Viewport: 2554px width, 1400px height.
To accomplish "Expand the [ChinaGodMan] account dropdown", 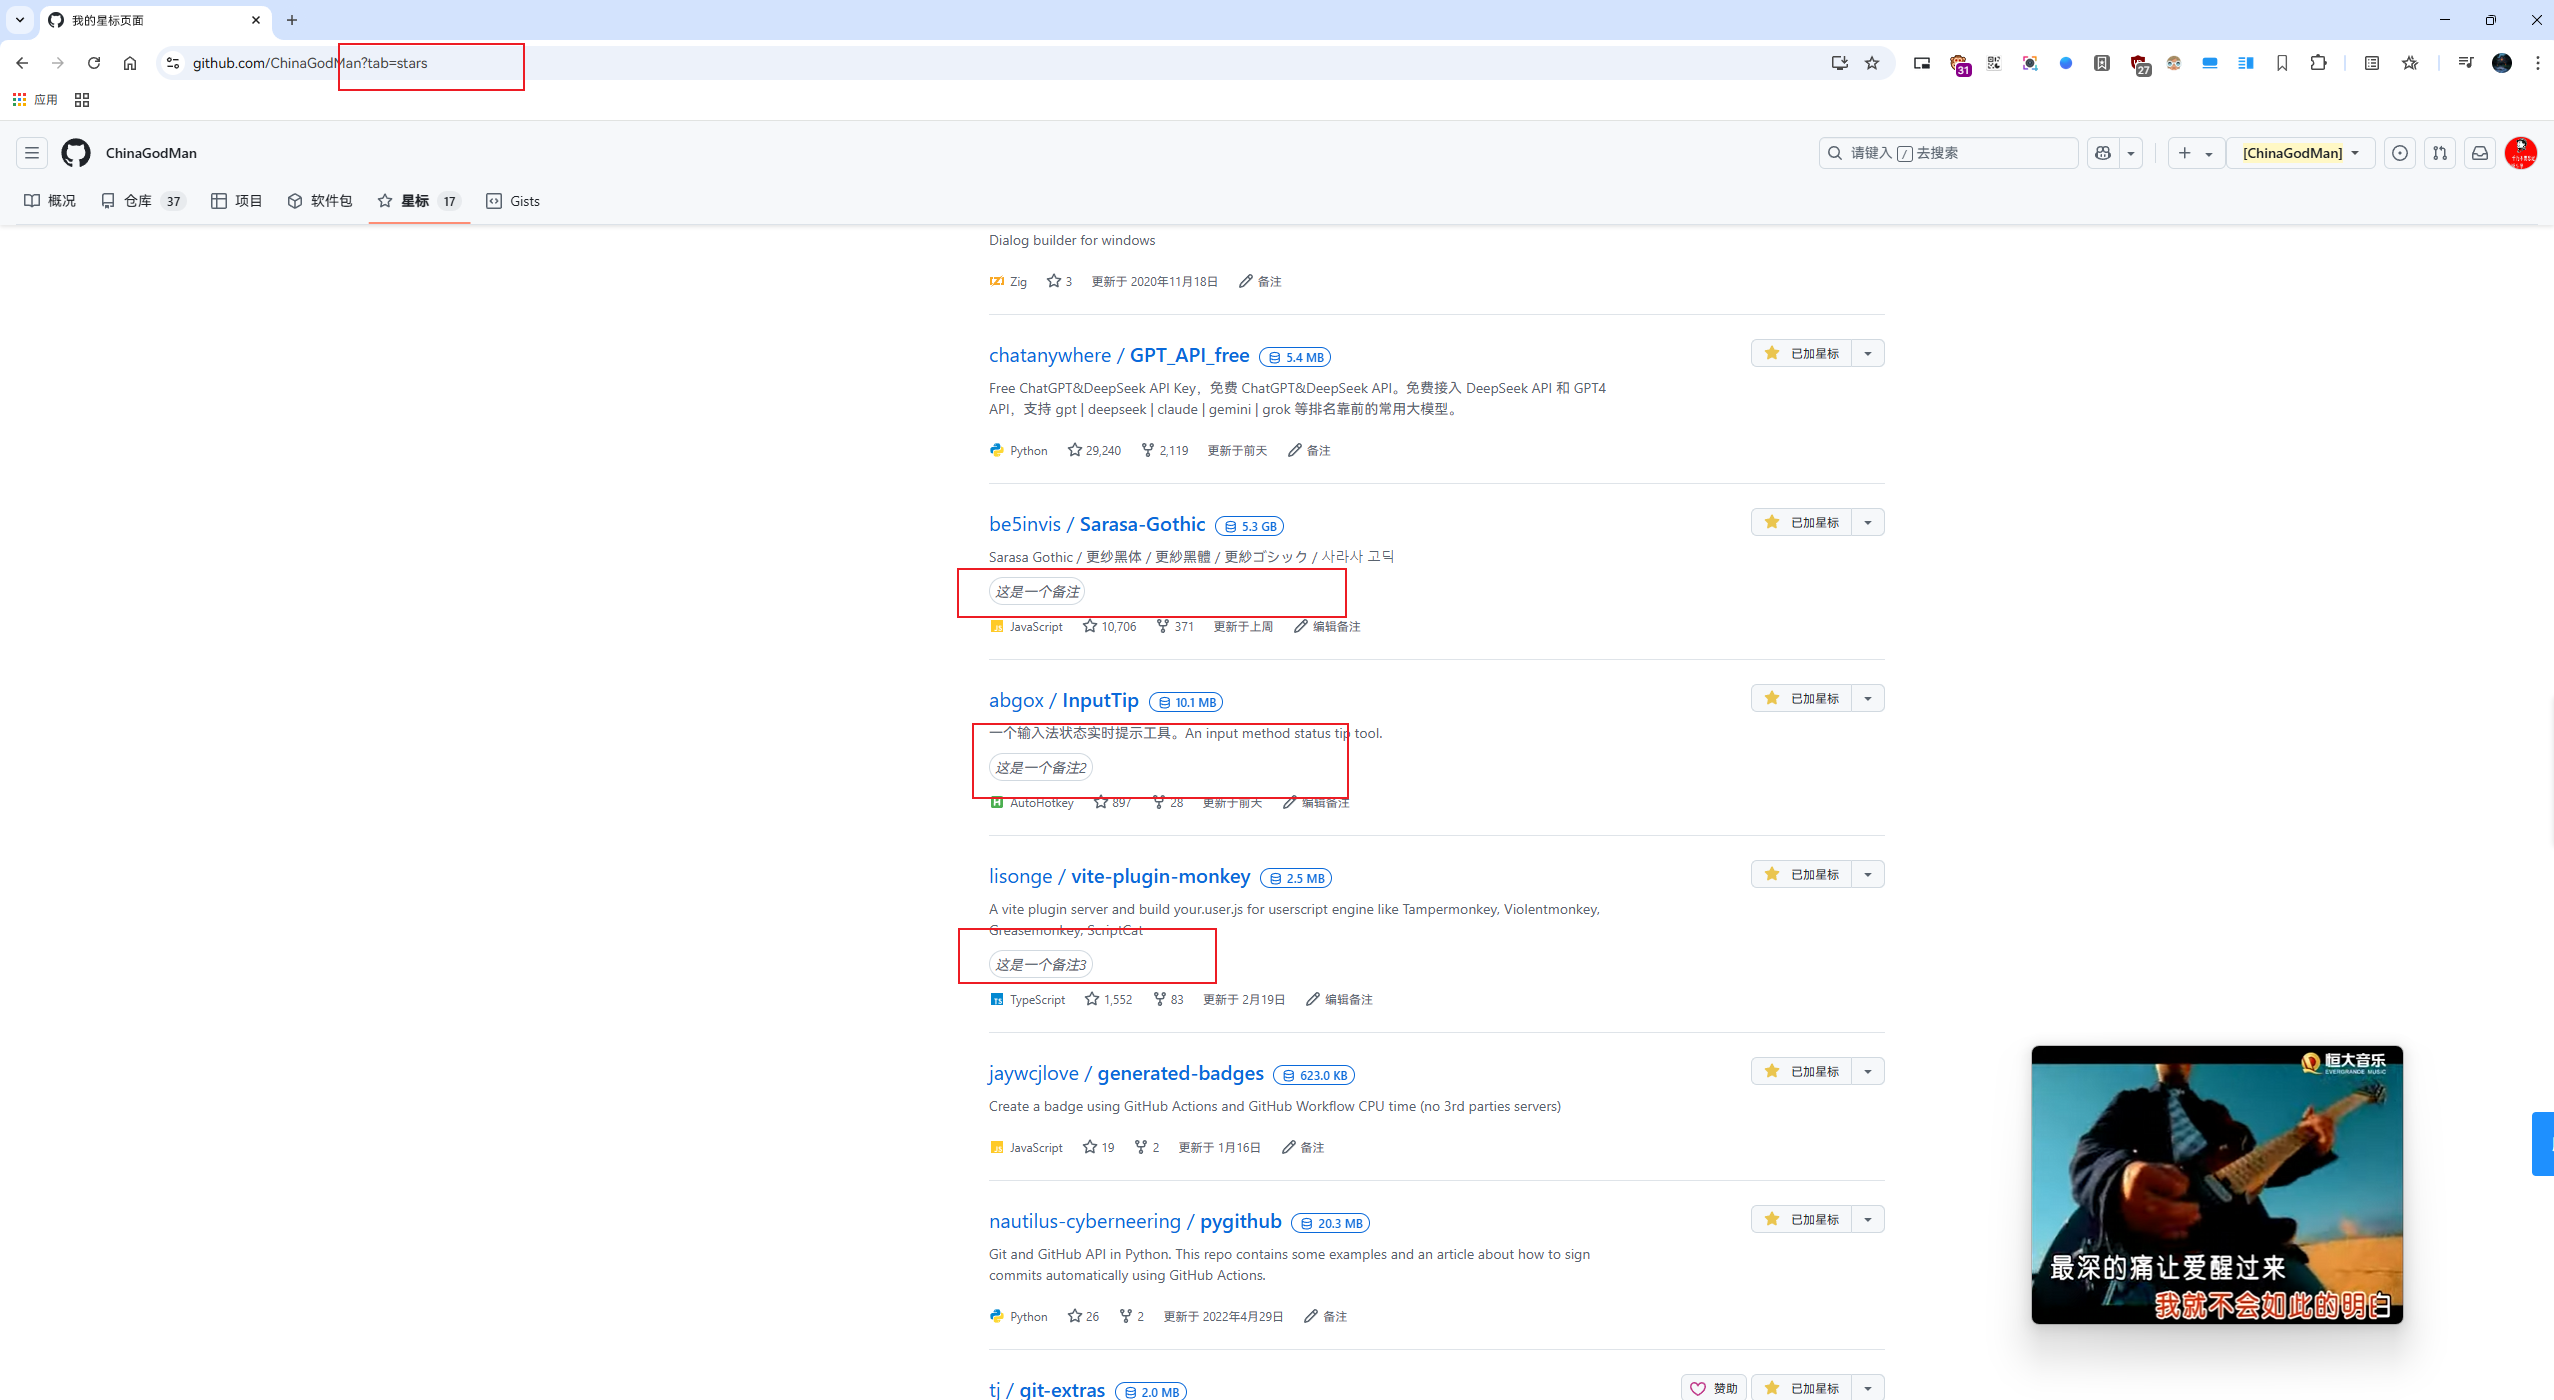I will coord(2300,153).
